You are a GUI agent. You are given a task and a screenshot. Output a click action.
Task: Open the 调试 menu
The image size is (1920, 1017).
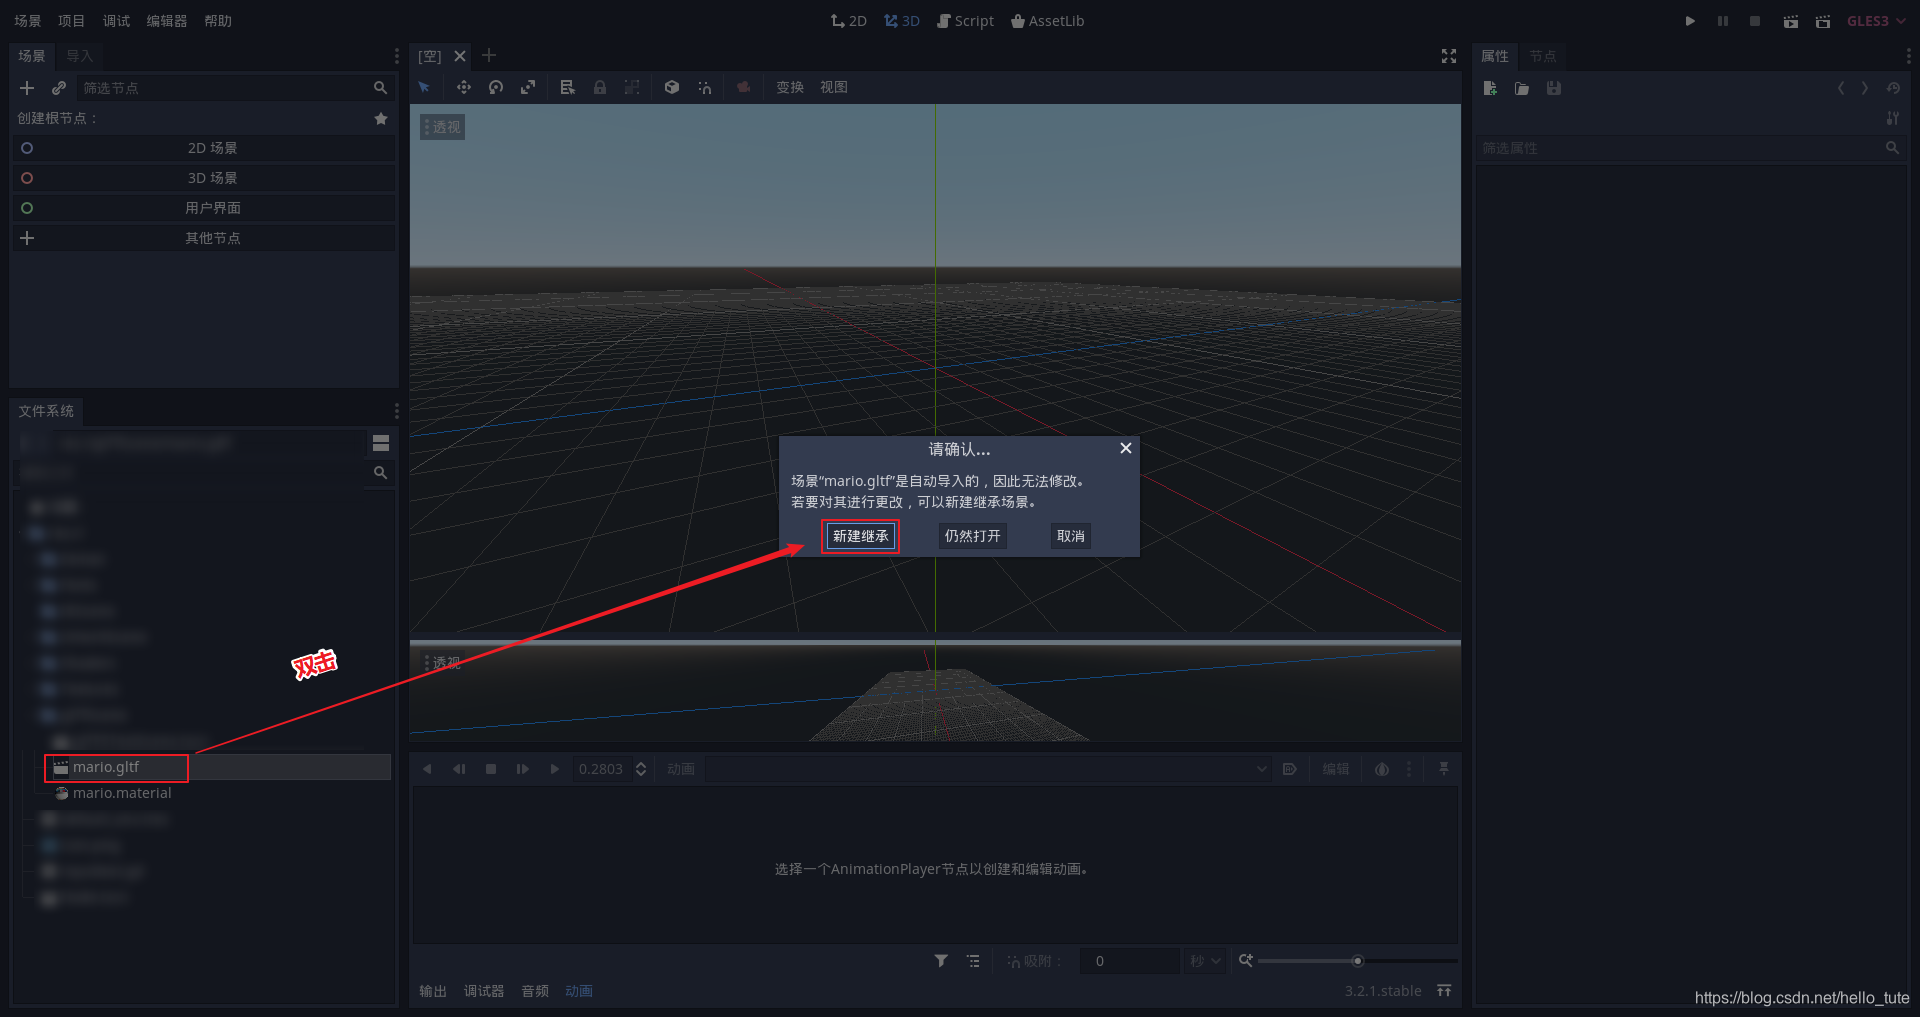(116, 21)
